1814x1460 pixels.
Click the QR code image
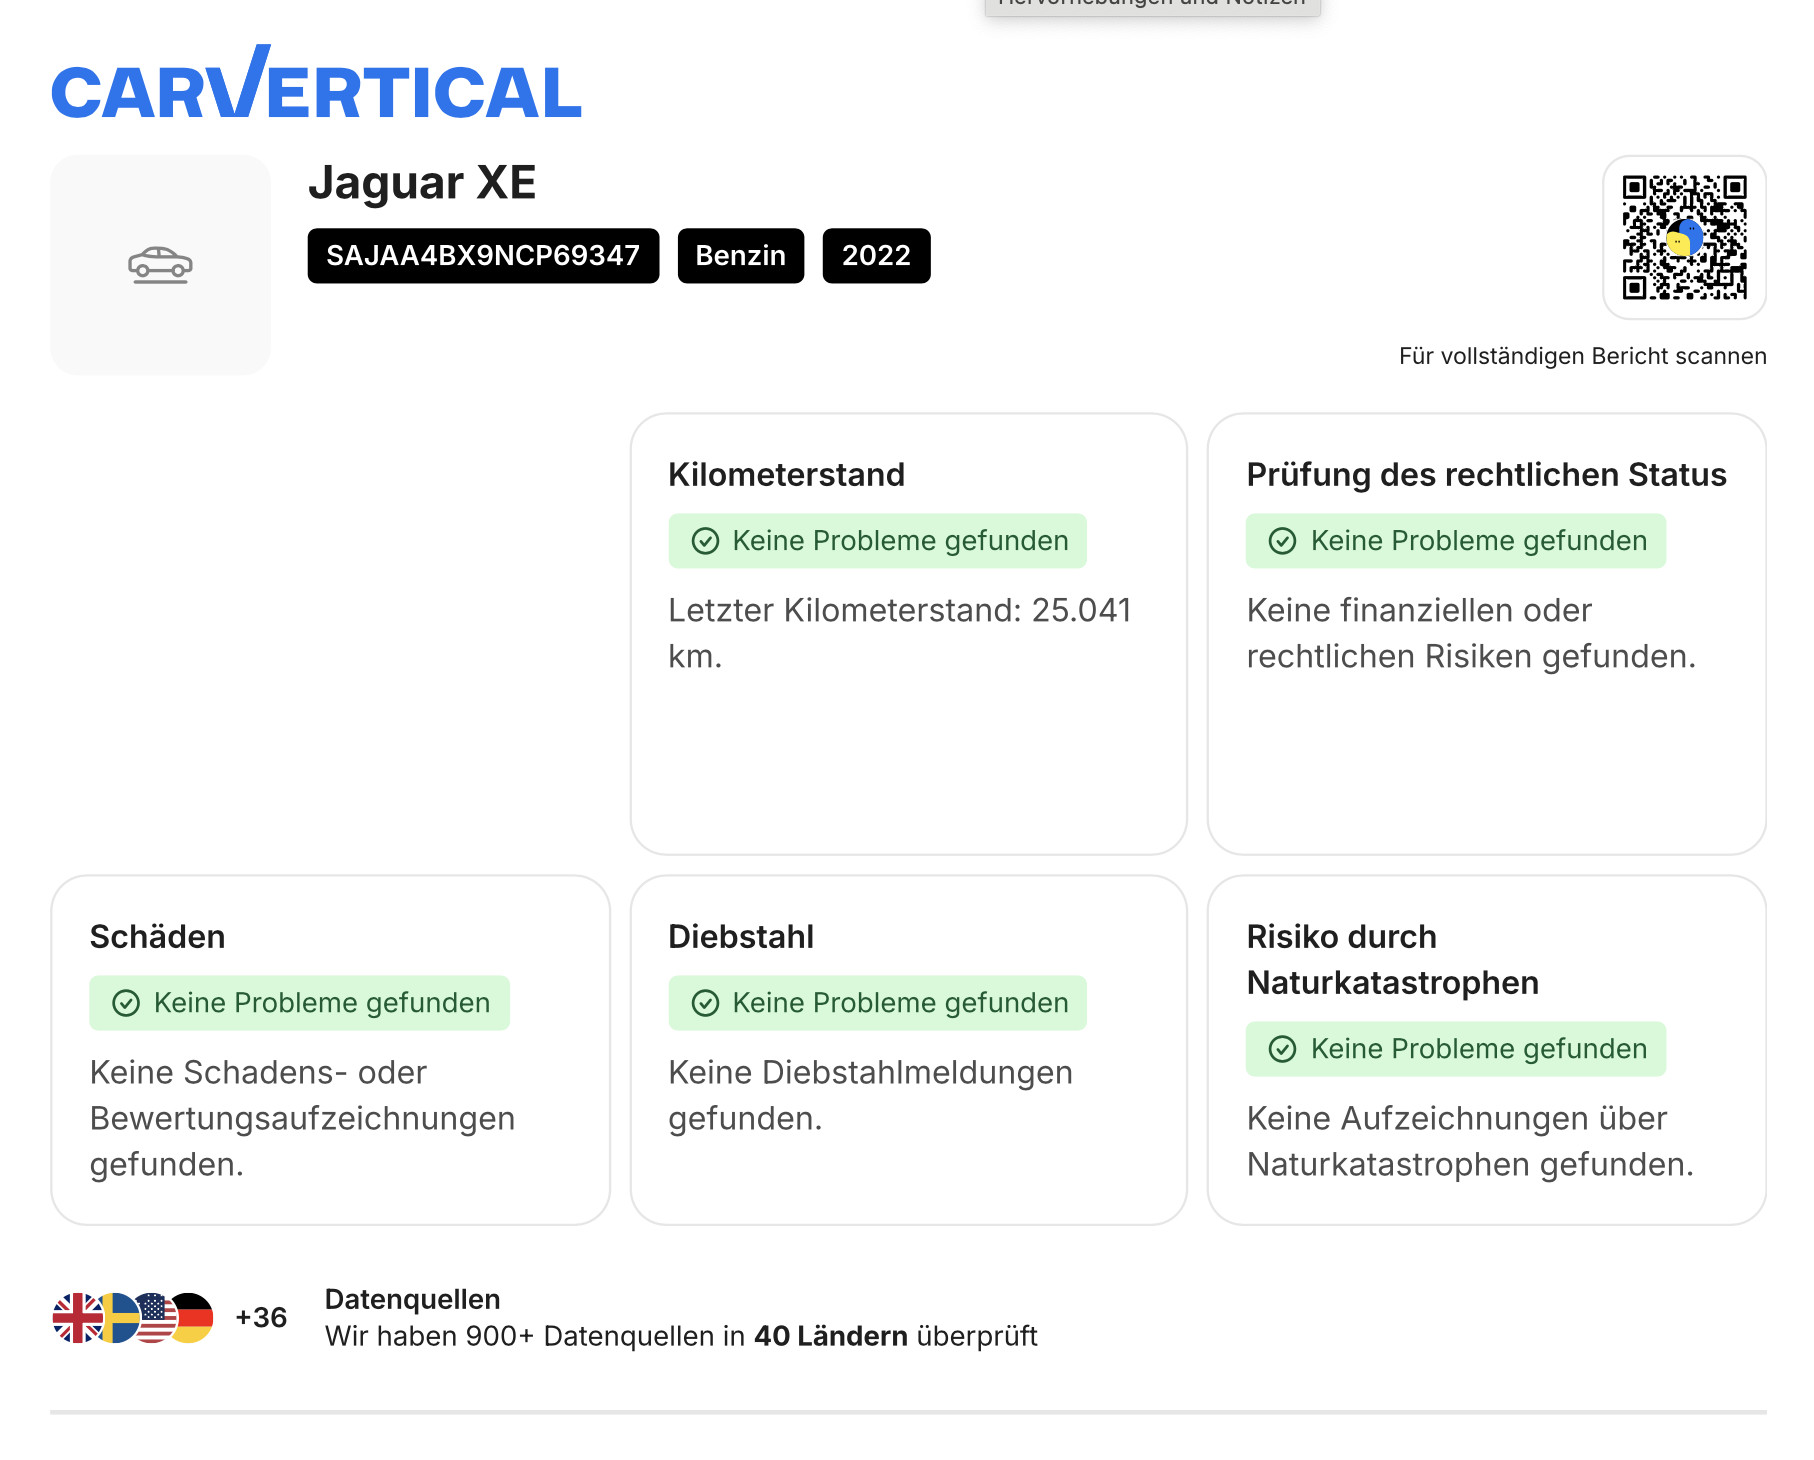[x=1684, y=237]
